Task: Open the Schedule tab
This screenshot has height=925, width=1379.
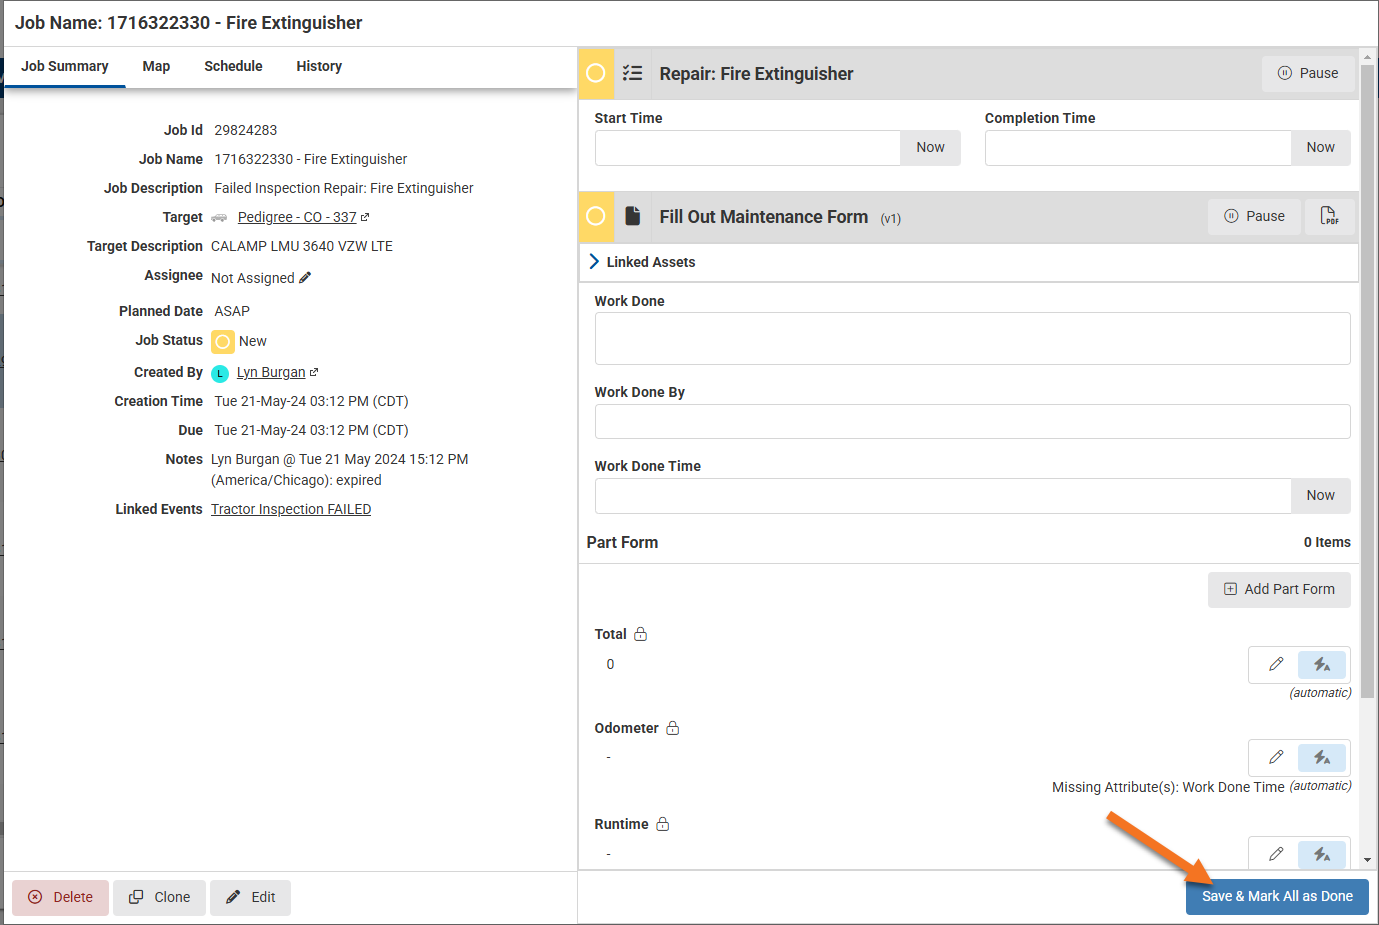Action: pos(233,66)
